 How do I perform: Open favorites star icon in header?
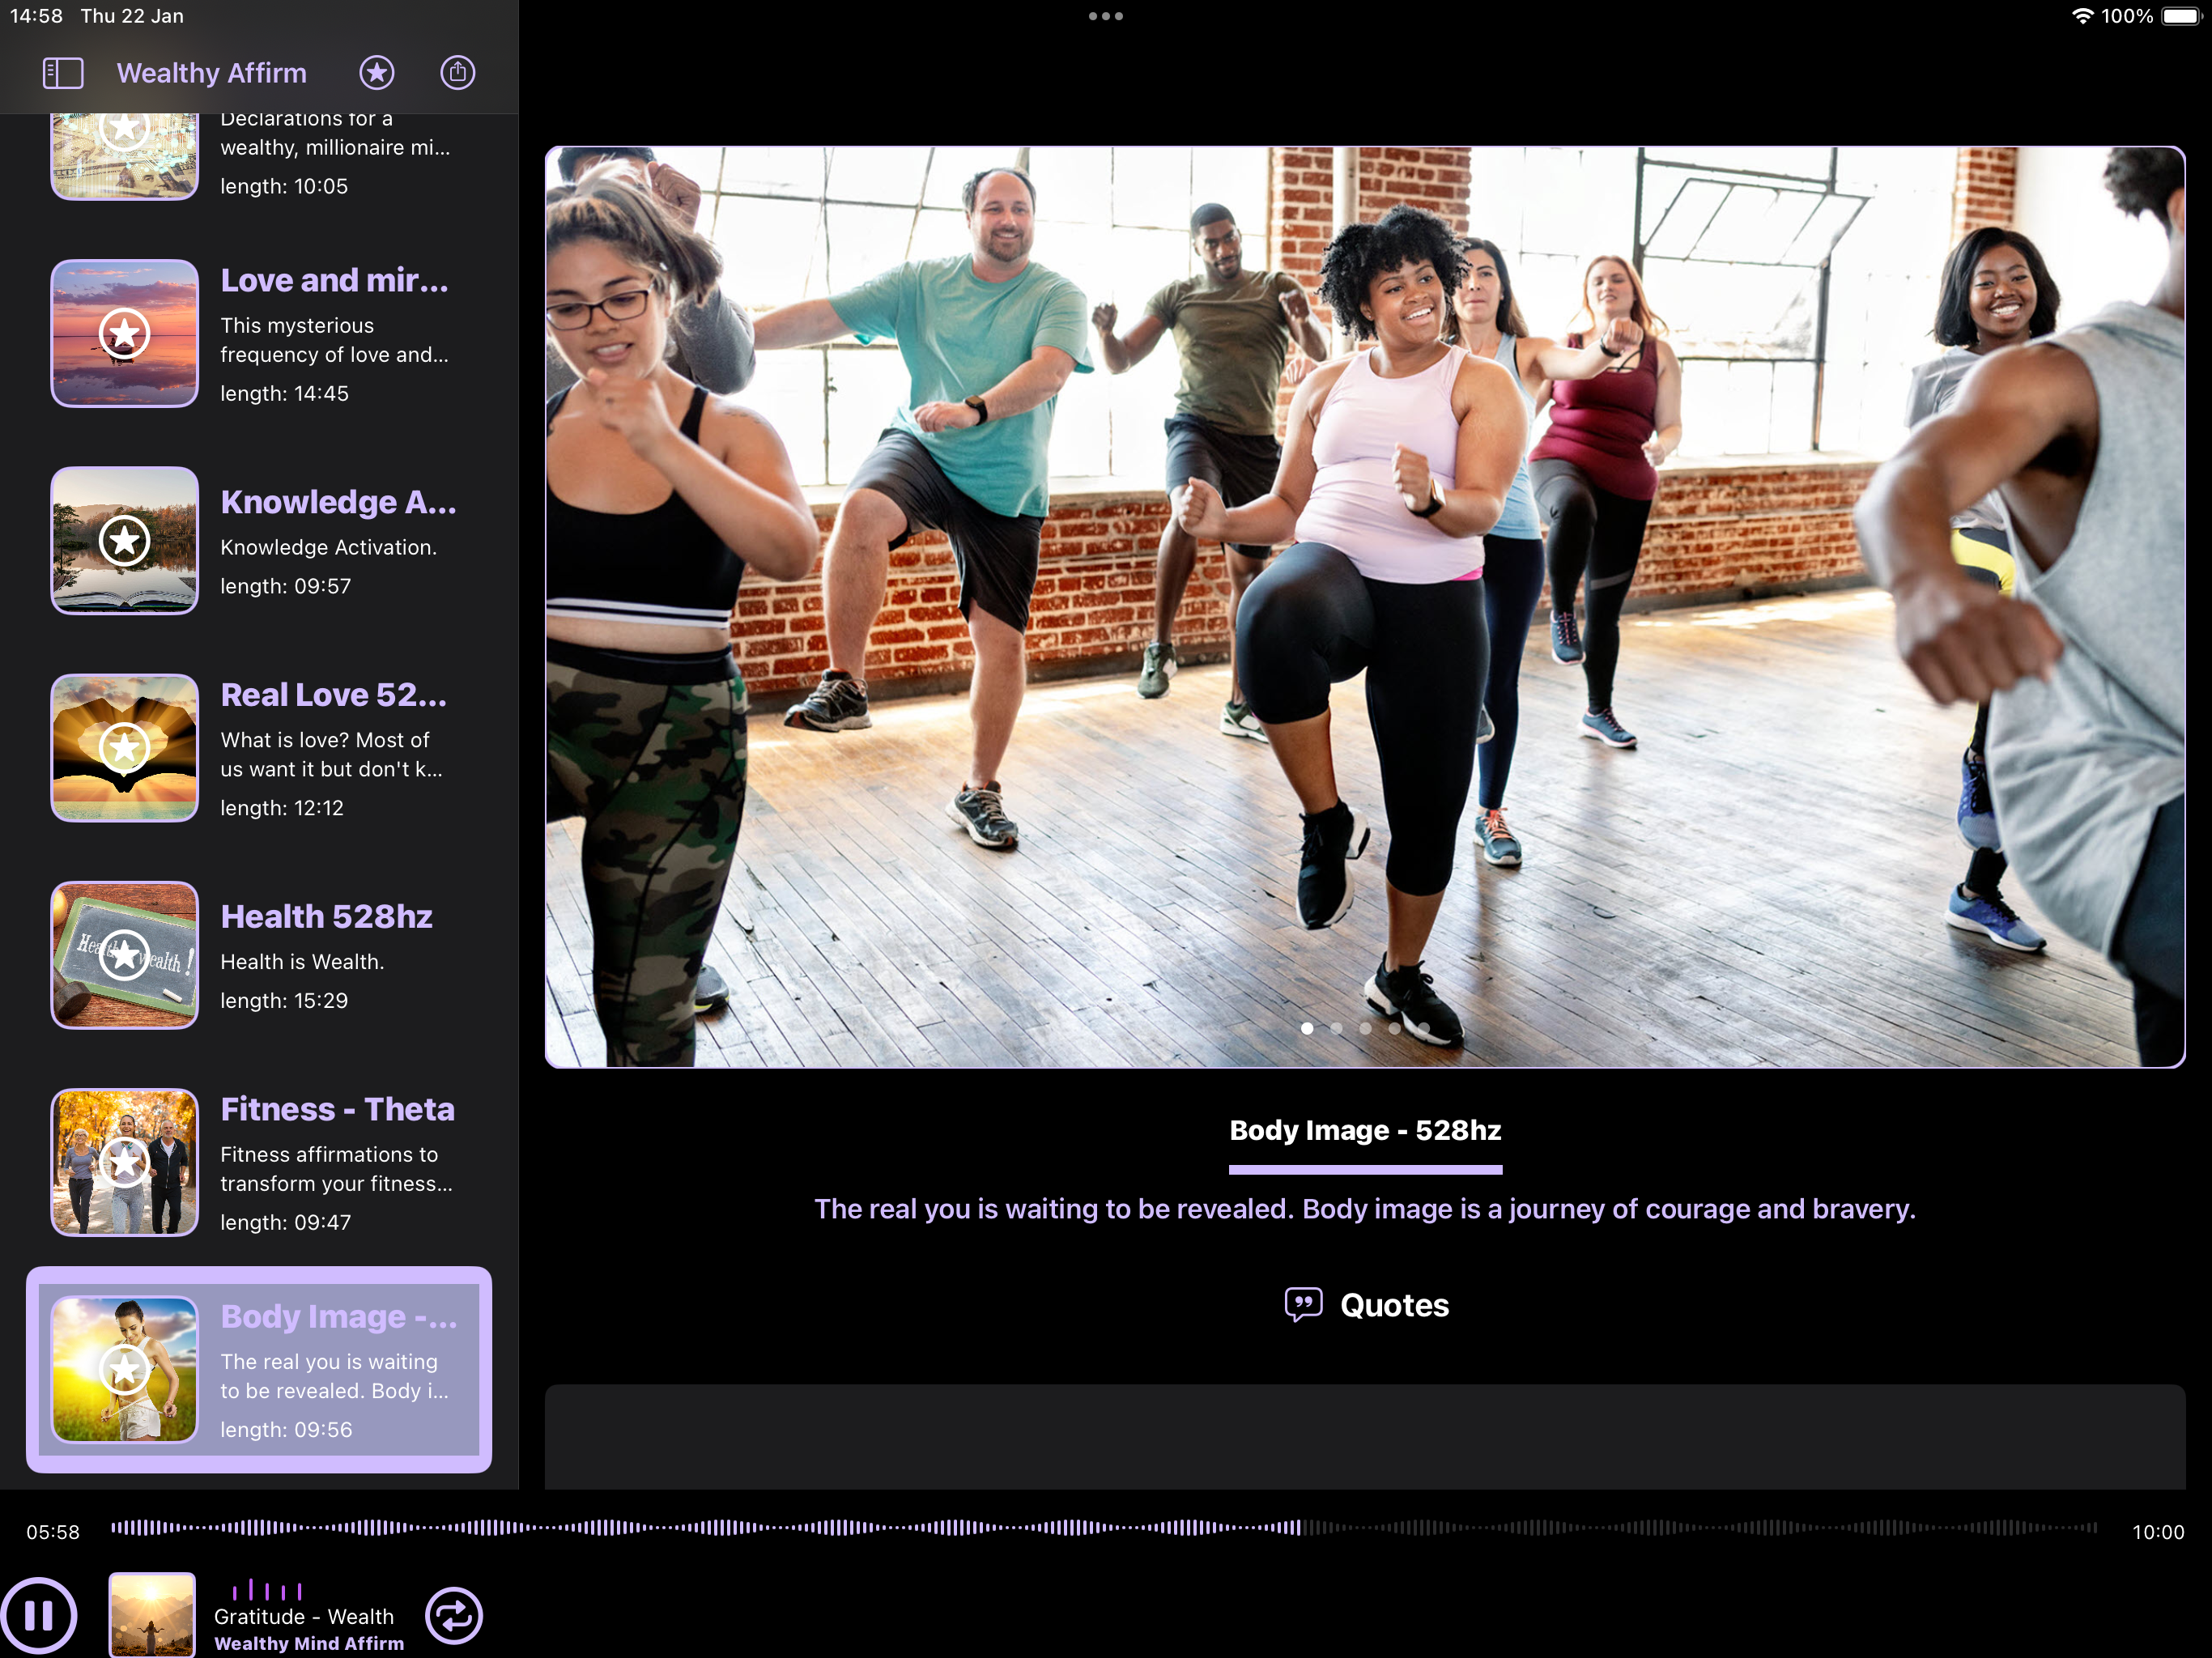click(x=377, y=73)
